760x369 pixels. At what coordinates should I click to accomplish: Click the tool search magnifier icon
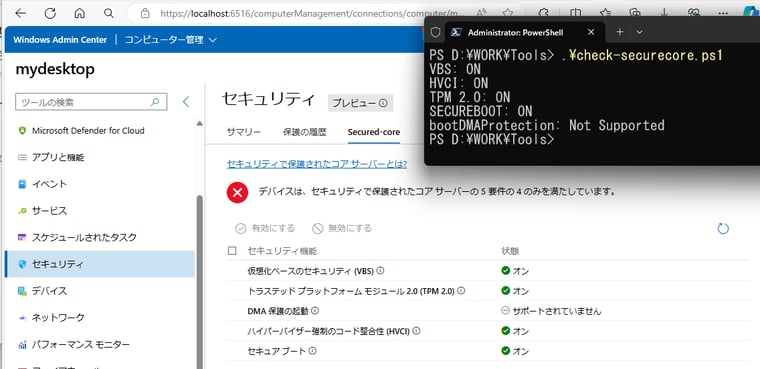coord(155,102)
